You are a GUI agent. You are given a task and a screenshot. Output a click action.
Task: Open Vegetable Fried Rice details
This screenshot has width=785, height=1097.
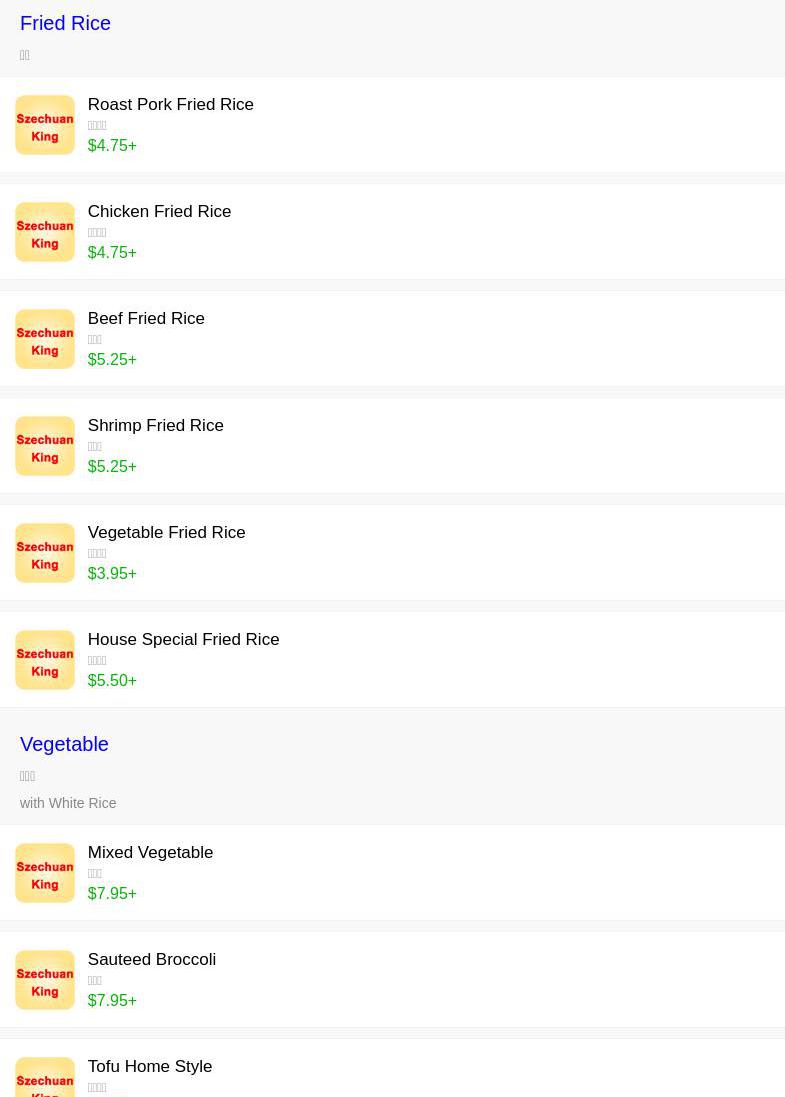(166, 532)
